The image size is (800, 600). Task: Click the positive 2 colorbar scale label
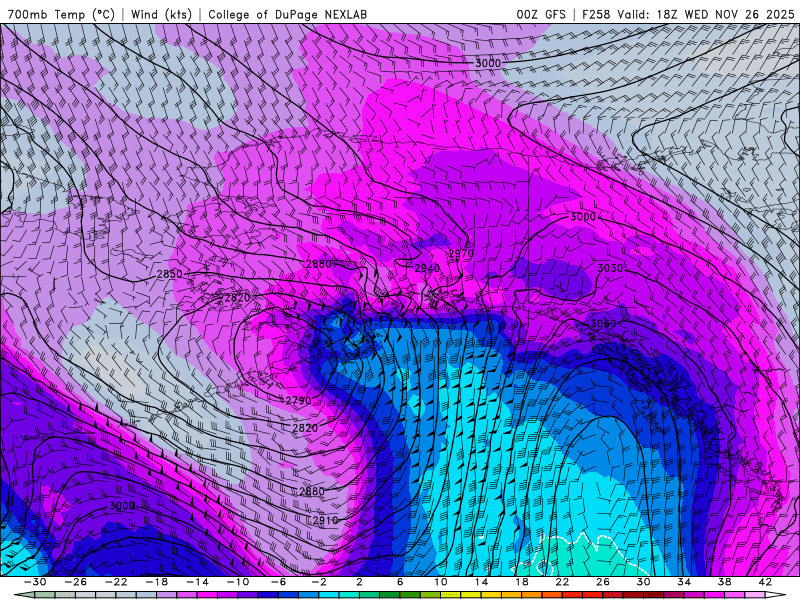359,582
